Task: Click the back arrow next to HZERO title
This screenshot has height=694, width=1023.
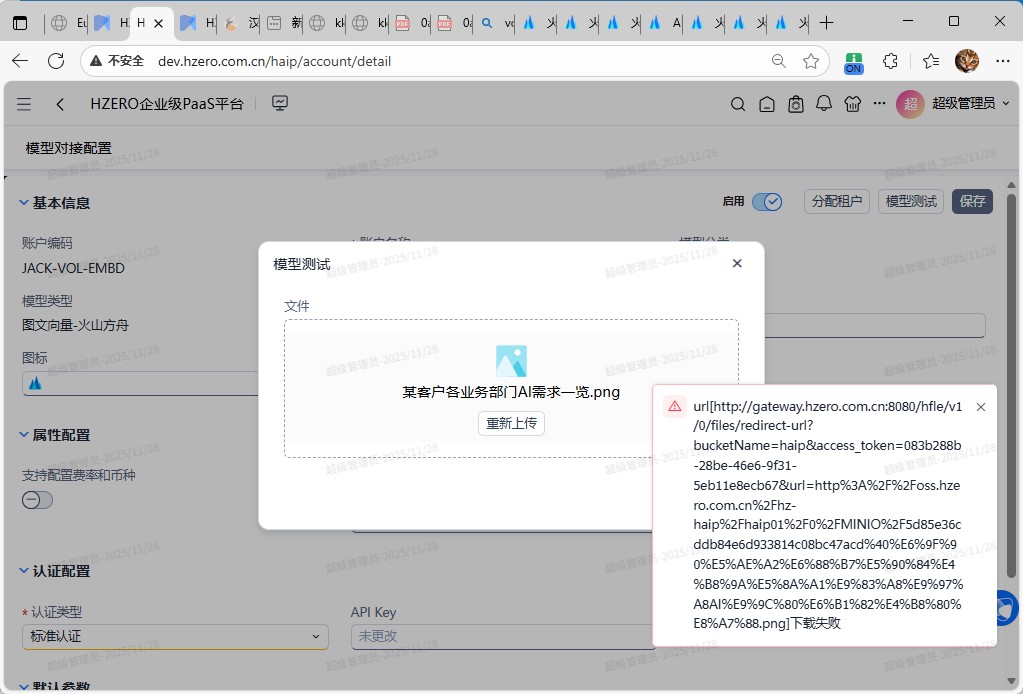Action: [x=60, y=104]
